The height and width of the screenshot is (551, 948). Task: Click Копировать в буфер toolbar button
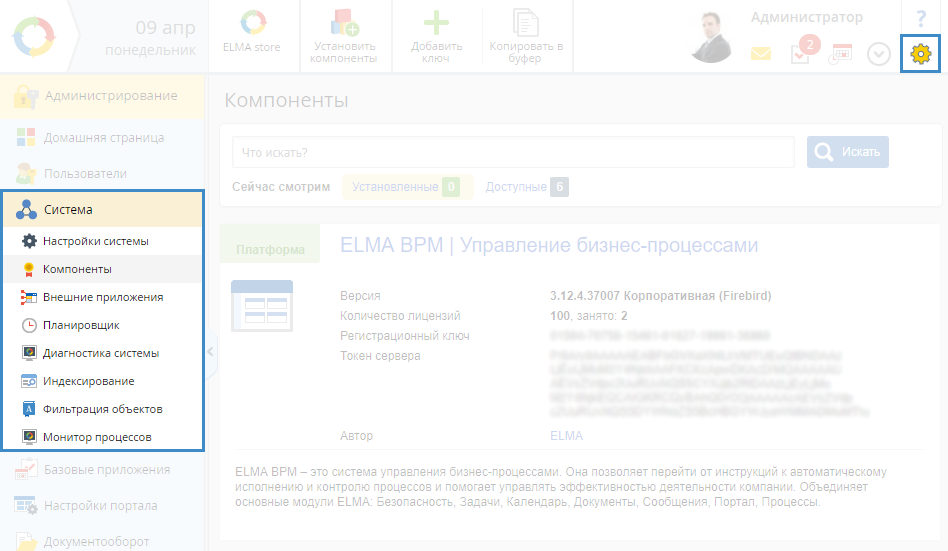526,36
